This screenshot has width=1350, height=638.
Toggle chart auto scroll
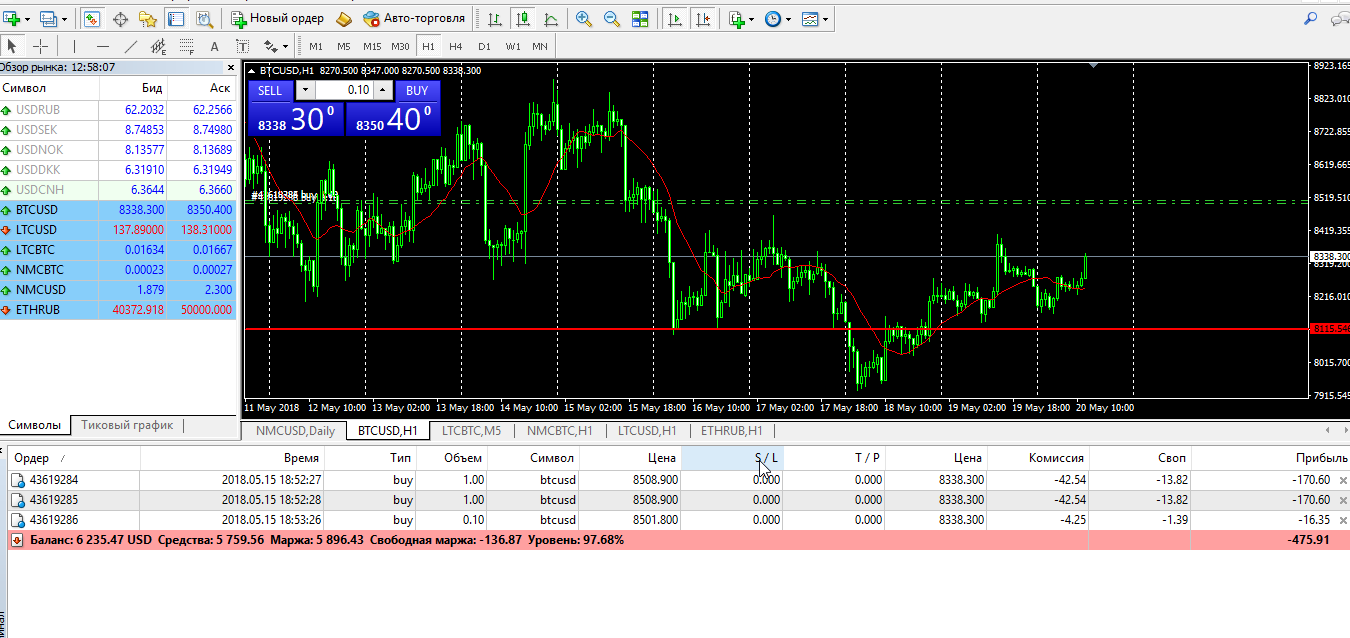pyautogui.click(x=675, y=19)
